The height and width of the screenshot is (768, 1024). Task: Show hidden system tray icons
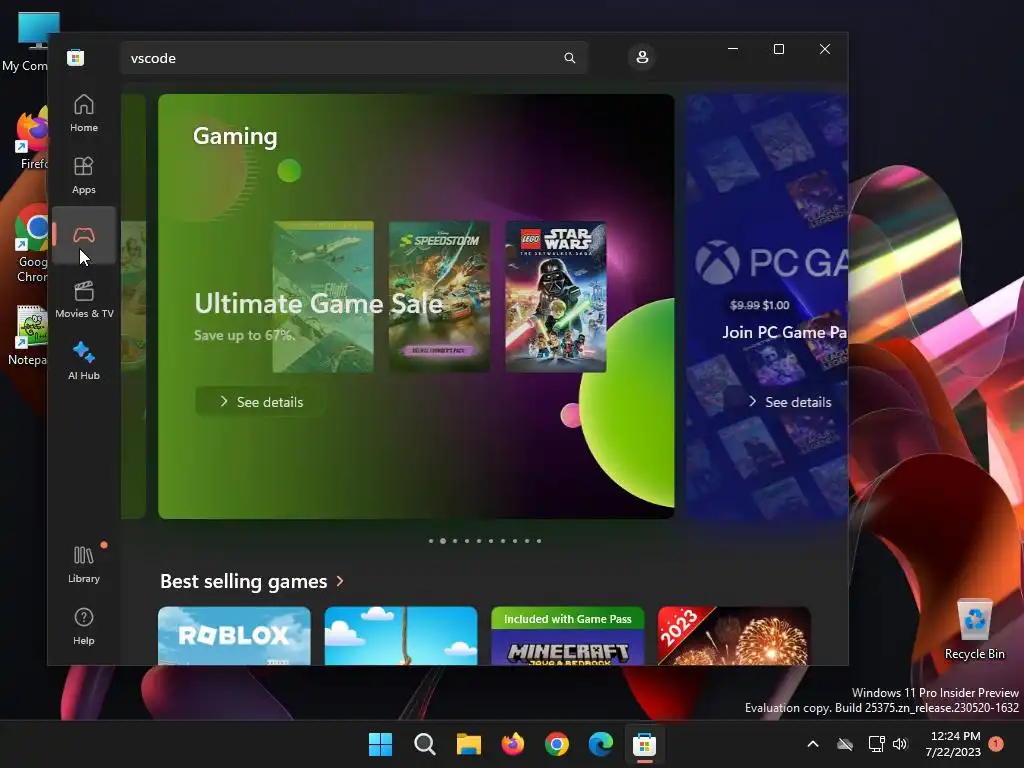tap(813, 744)
